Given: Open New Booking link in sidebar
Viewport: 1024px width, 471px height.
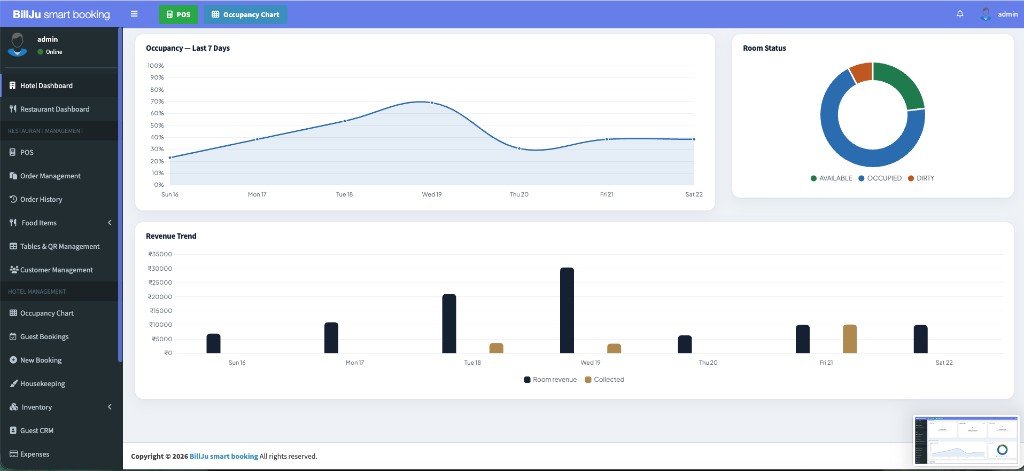Looking at the screenshot, I should (59, 360).
